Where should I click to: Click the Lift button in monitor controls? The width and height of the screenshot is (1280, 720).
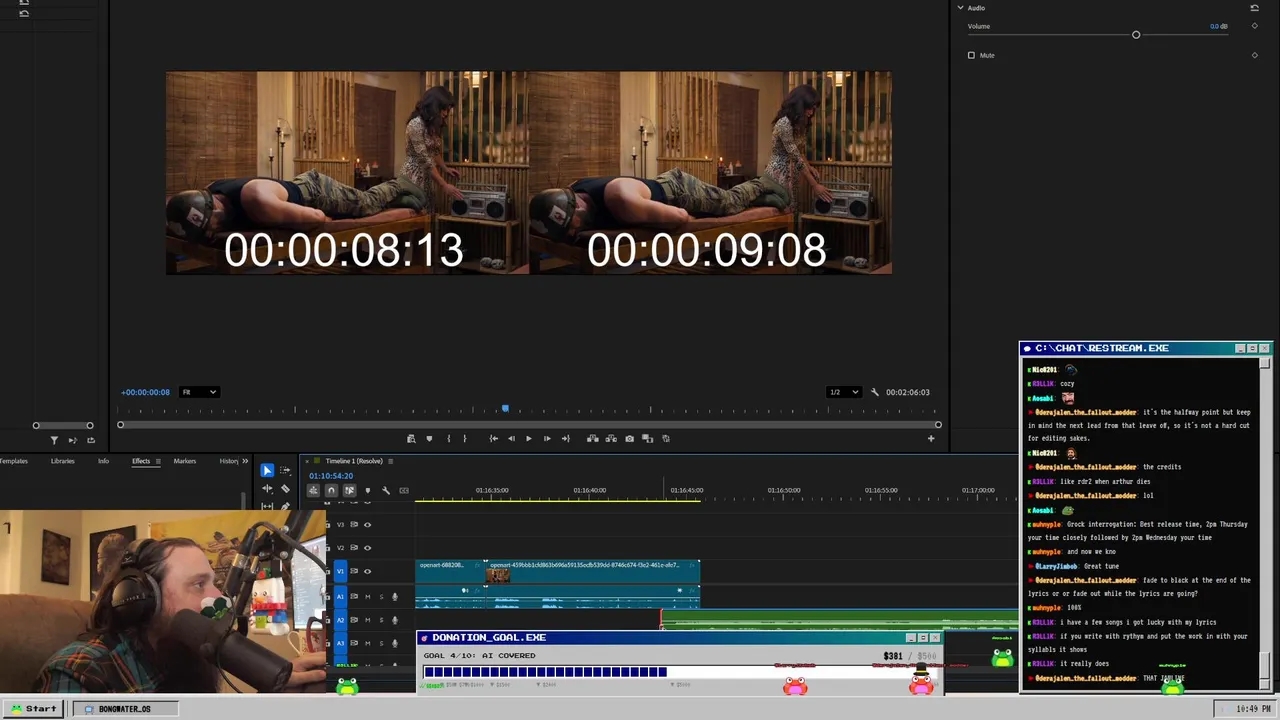tap(593, 438)
